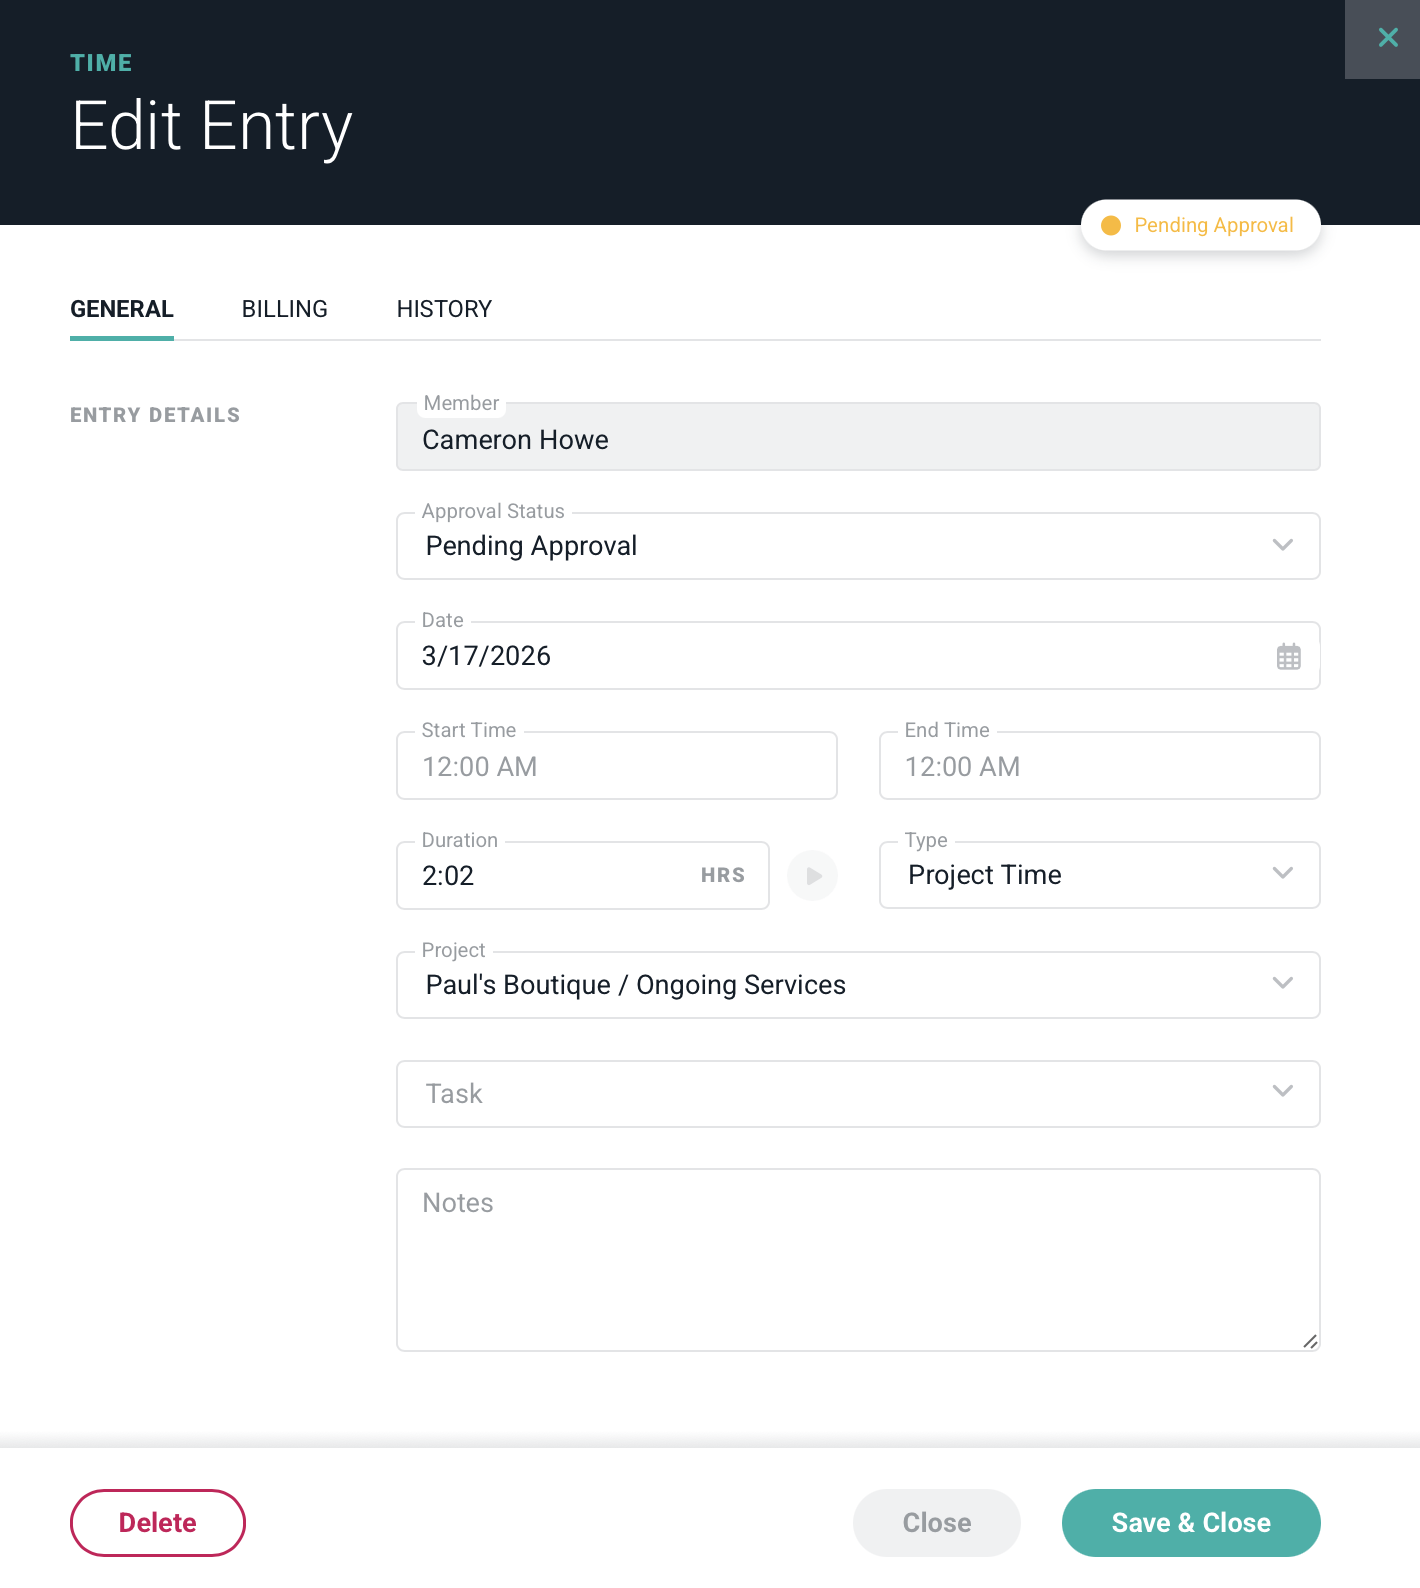Click the End Time field

click(1099, 767)
